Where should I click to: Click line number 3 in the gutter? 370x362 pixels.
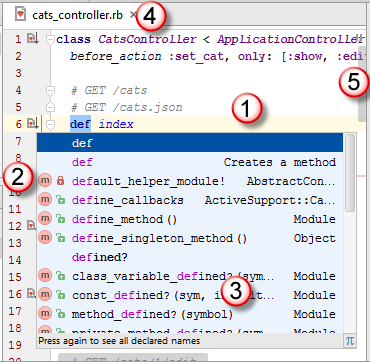tap(18, 73)
